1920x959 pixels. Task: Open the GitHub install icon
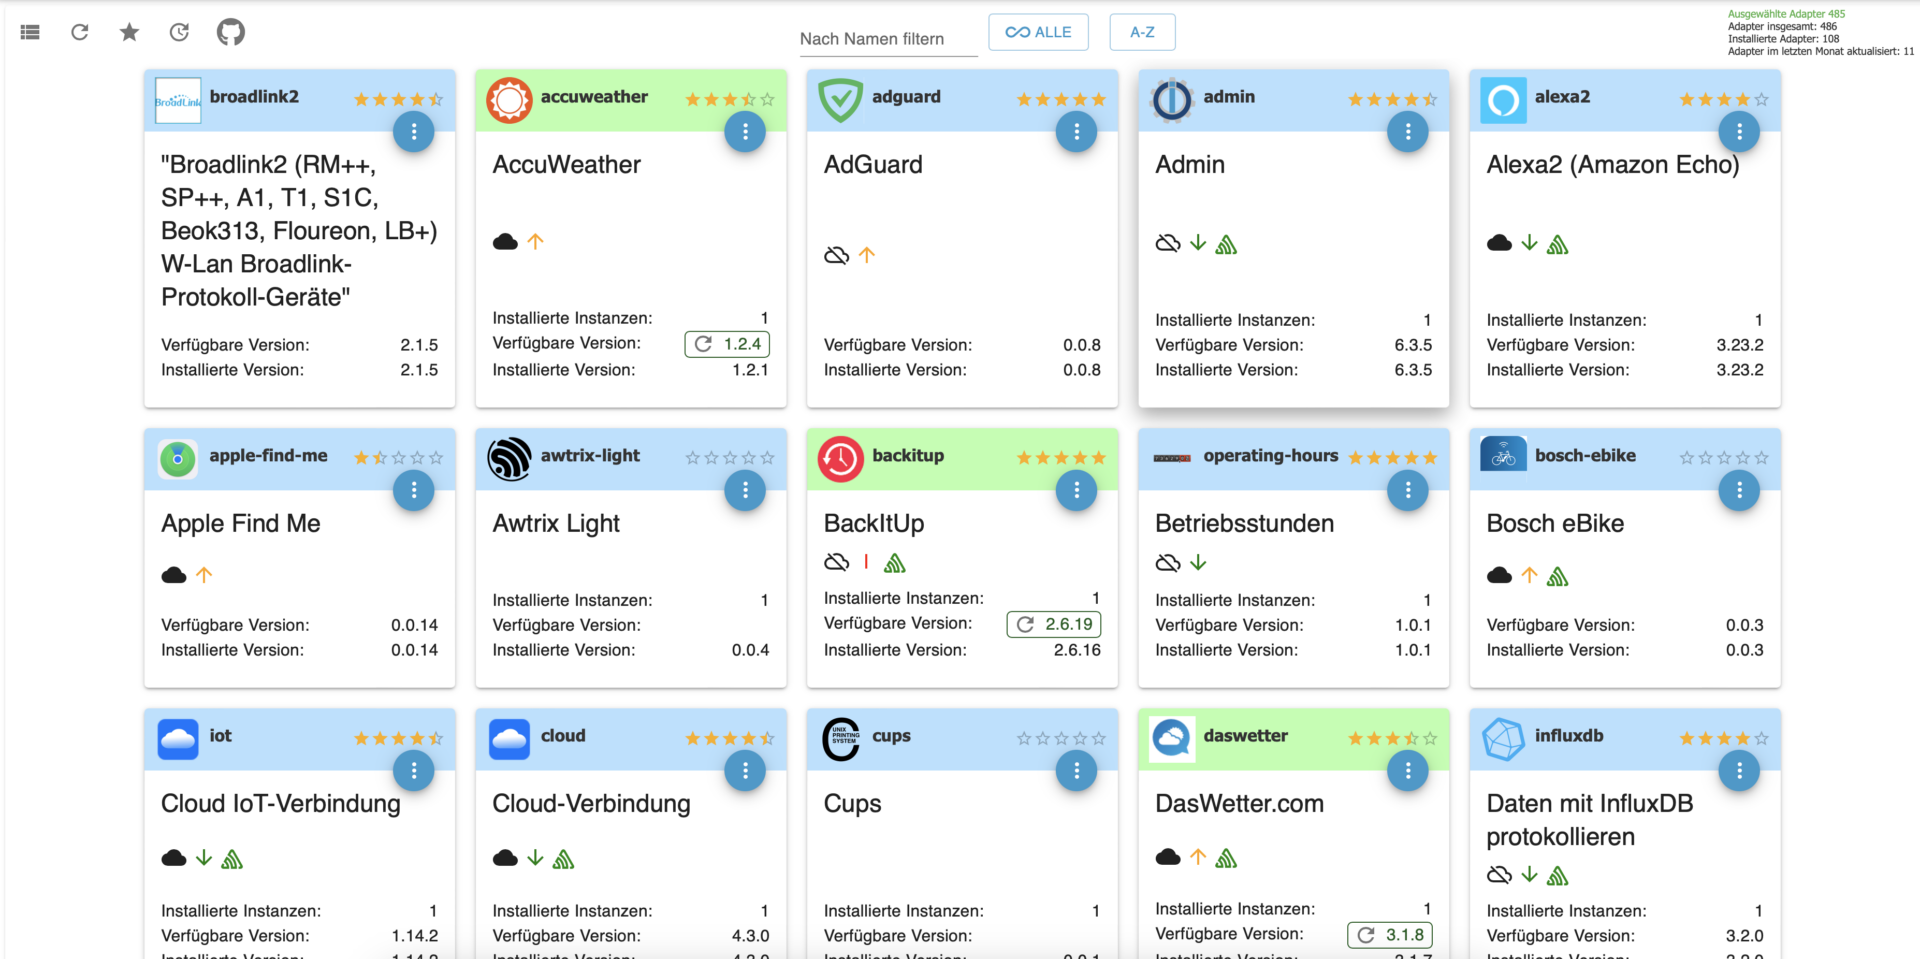231,32
